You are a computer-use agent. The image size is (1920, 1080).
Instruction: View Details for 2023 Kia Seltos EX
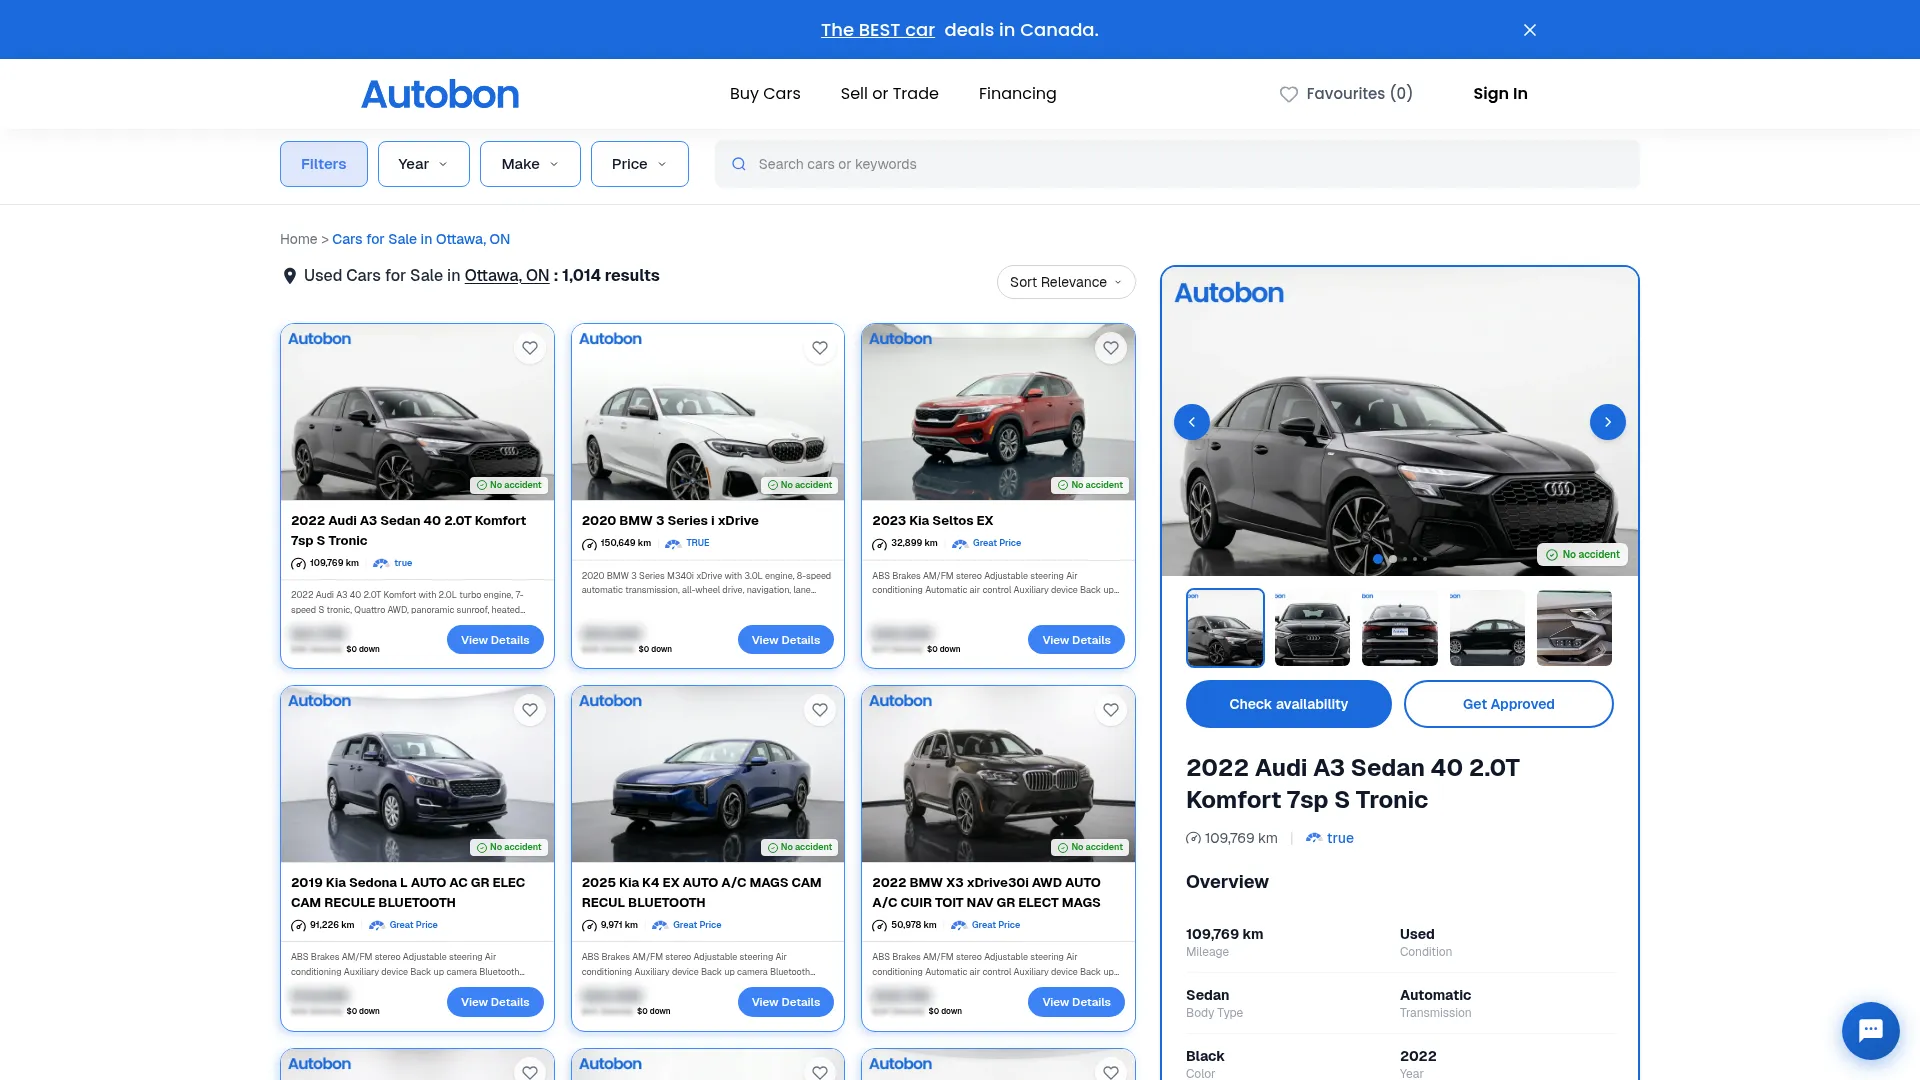click(x=1076, y=640)
